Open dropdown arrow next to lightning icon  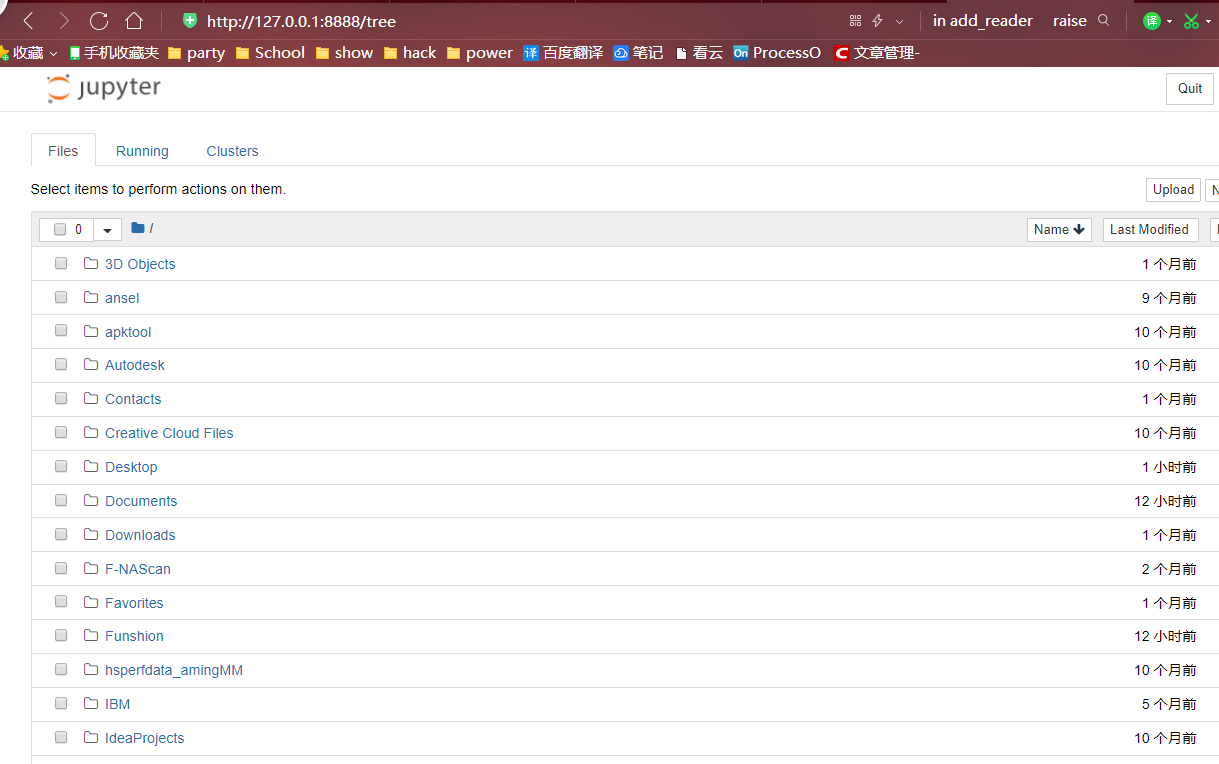click(x=899, y=21)
